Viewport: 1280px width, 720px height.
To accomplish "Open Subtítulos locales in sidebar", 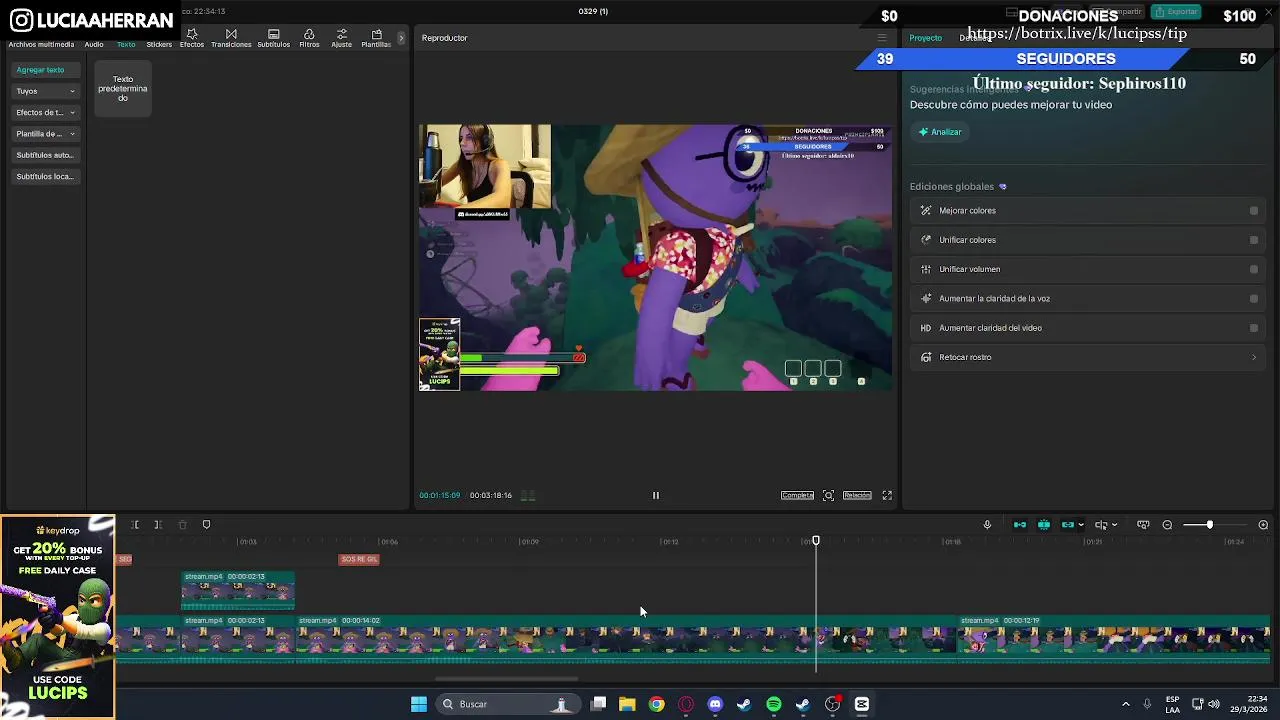I will tap(45, 177).
